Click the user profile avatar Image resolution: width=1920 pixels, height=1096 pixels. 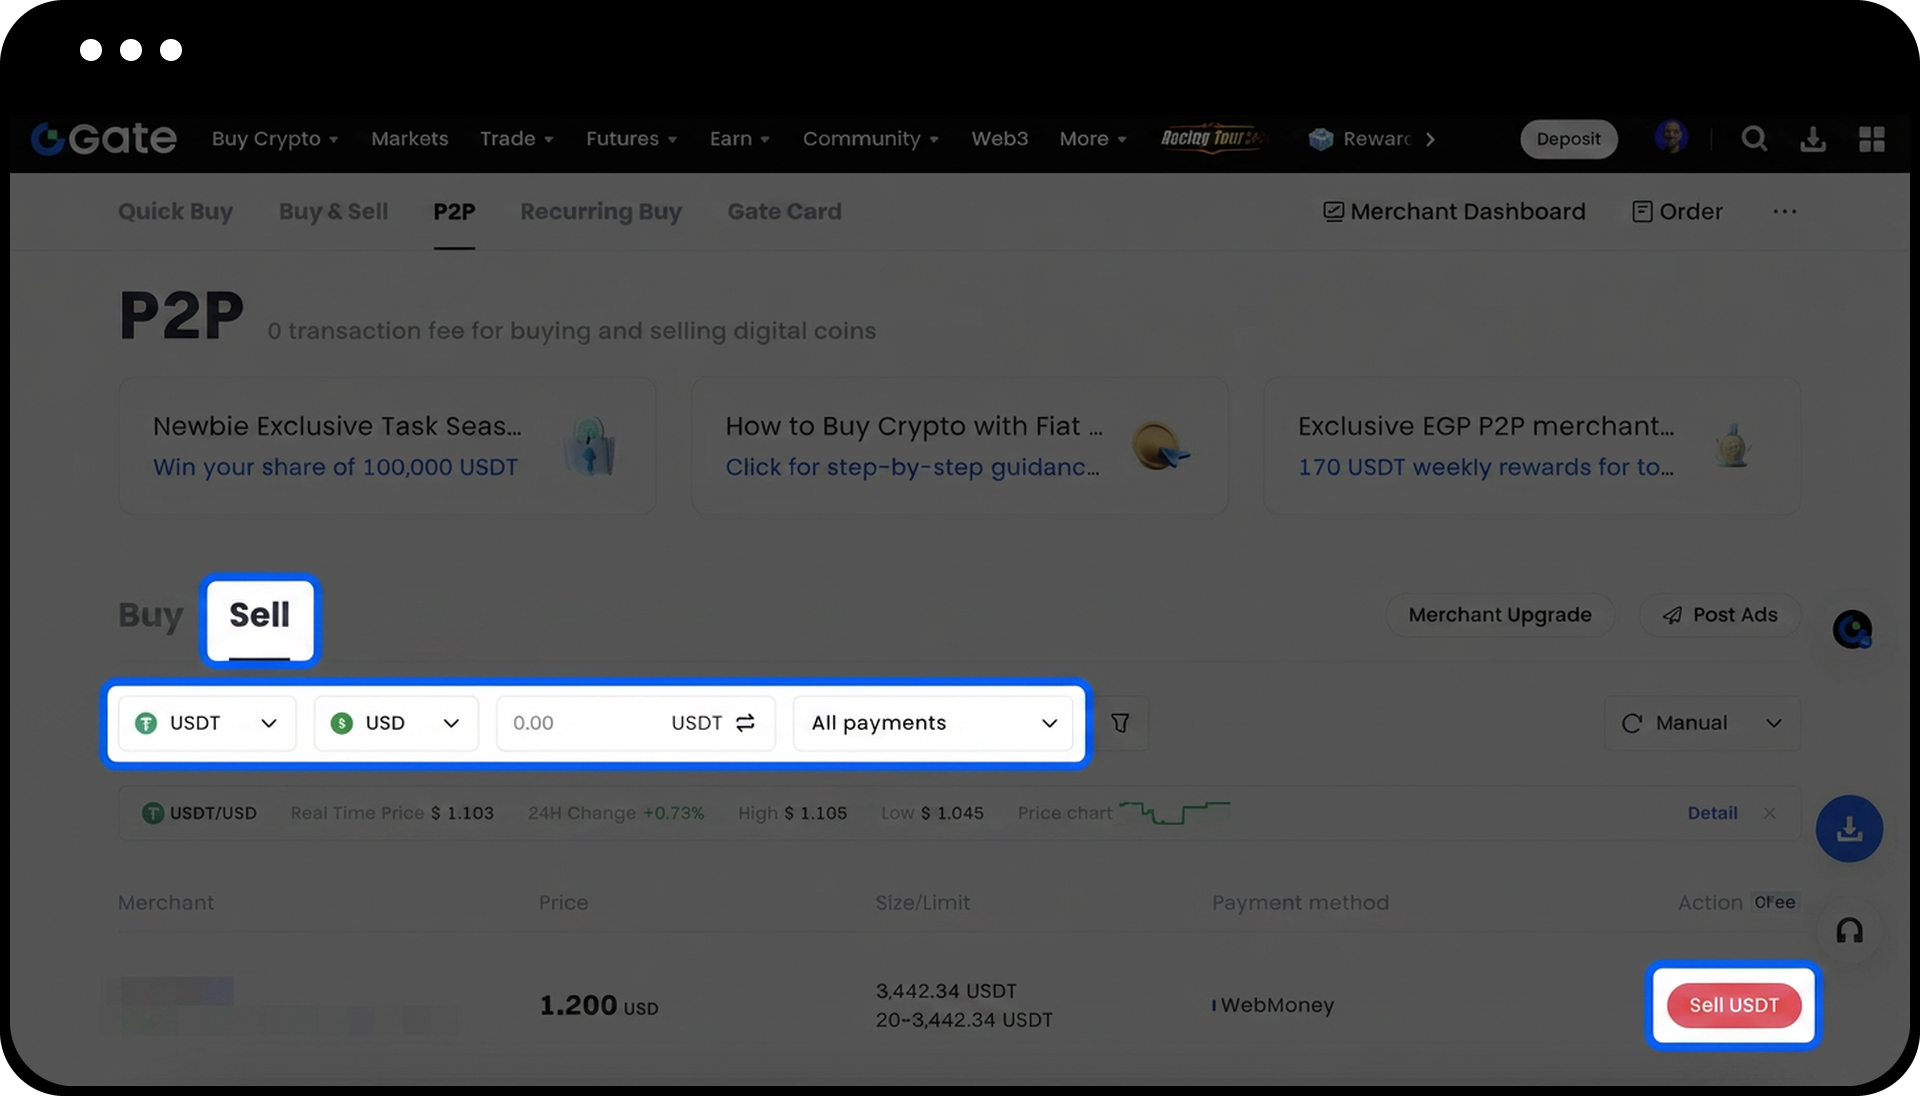(1670, 137)
